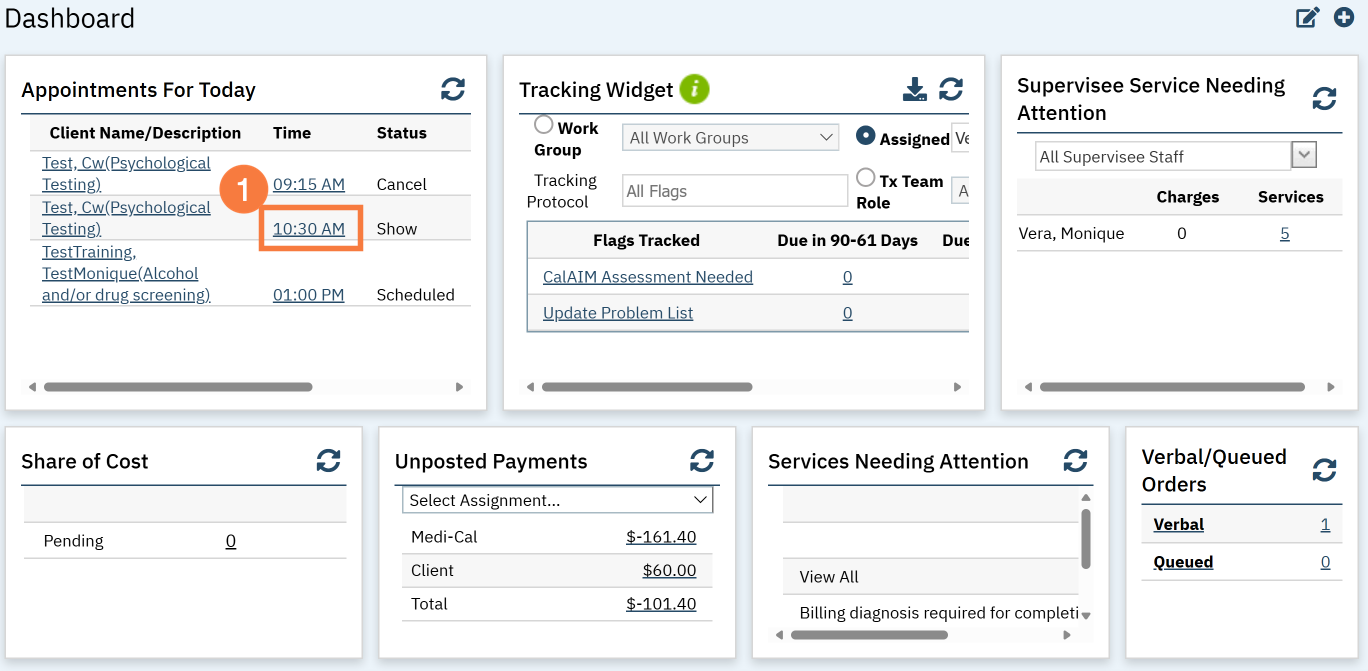Select the Tx Team Role radio button
The image size is (1368, 671).
(x=866, y=178)
